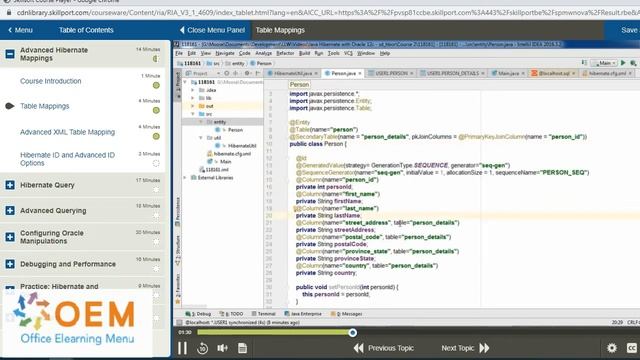The image size is (640, 360).
Task: Open Table of Contents
Action: 86,30
